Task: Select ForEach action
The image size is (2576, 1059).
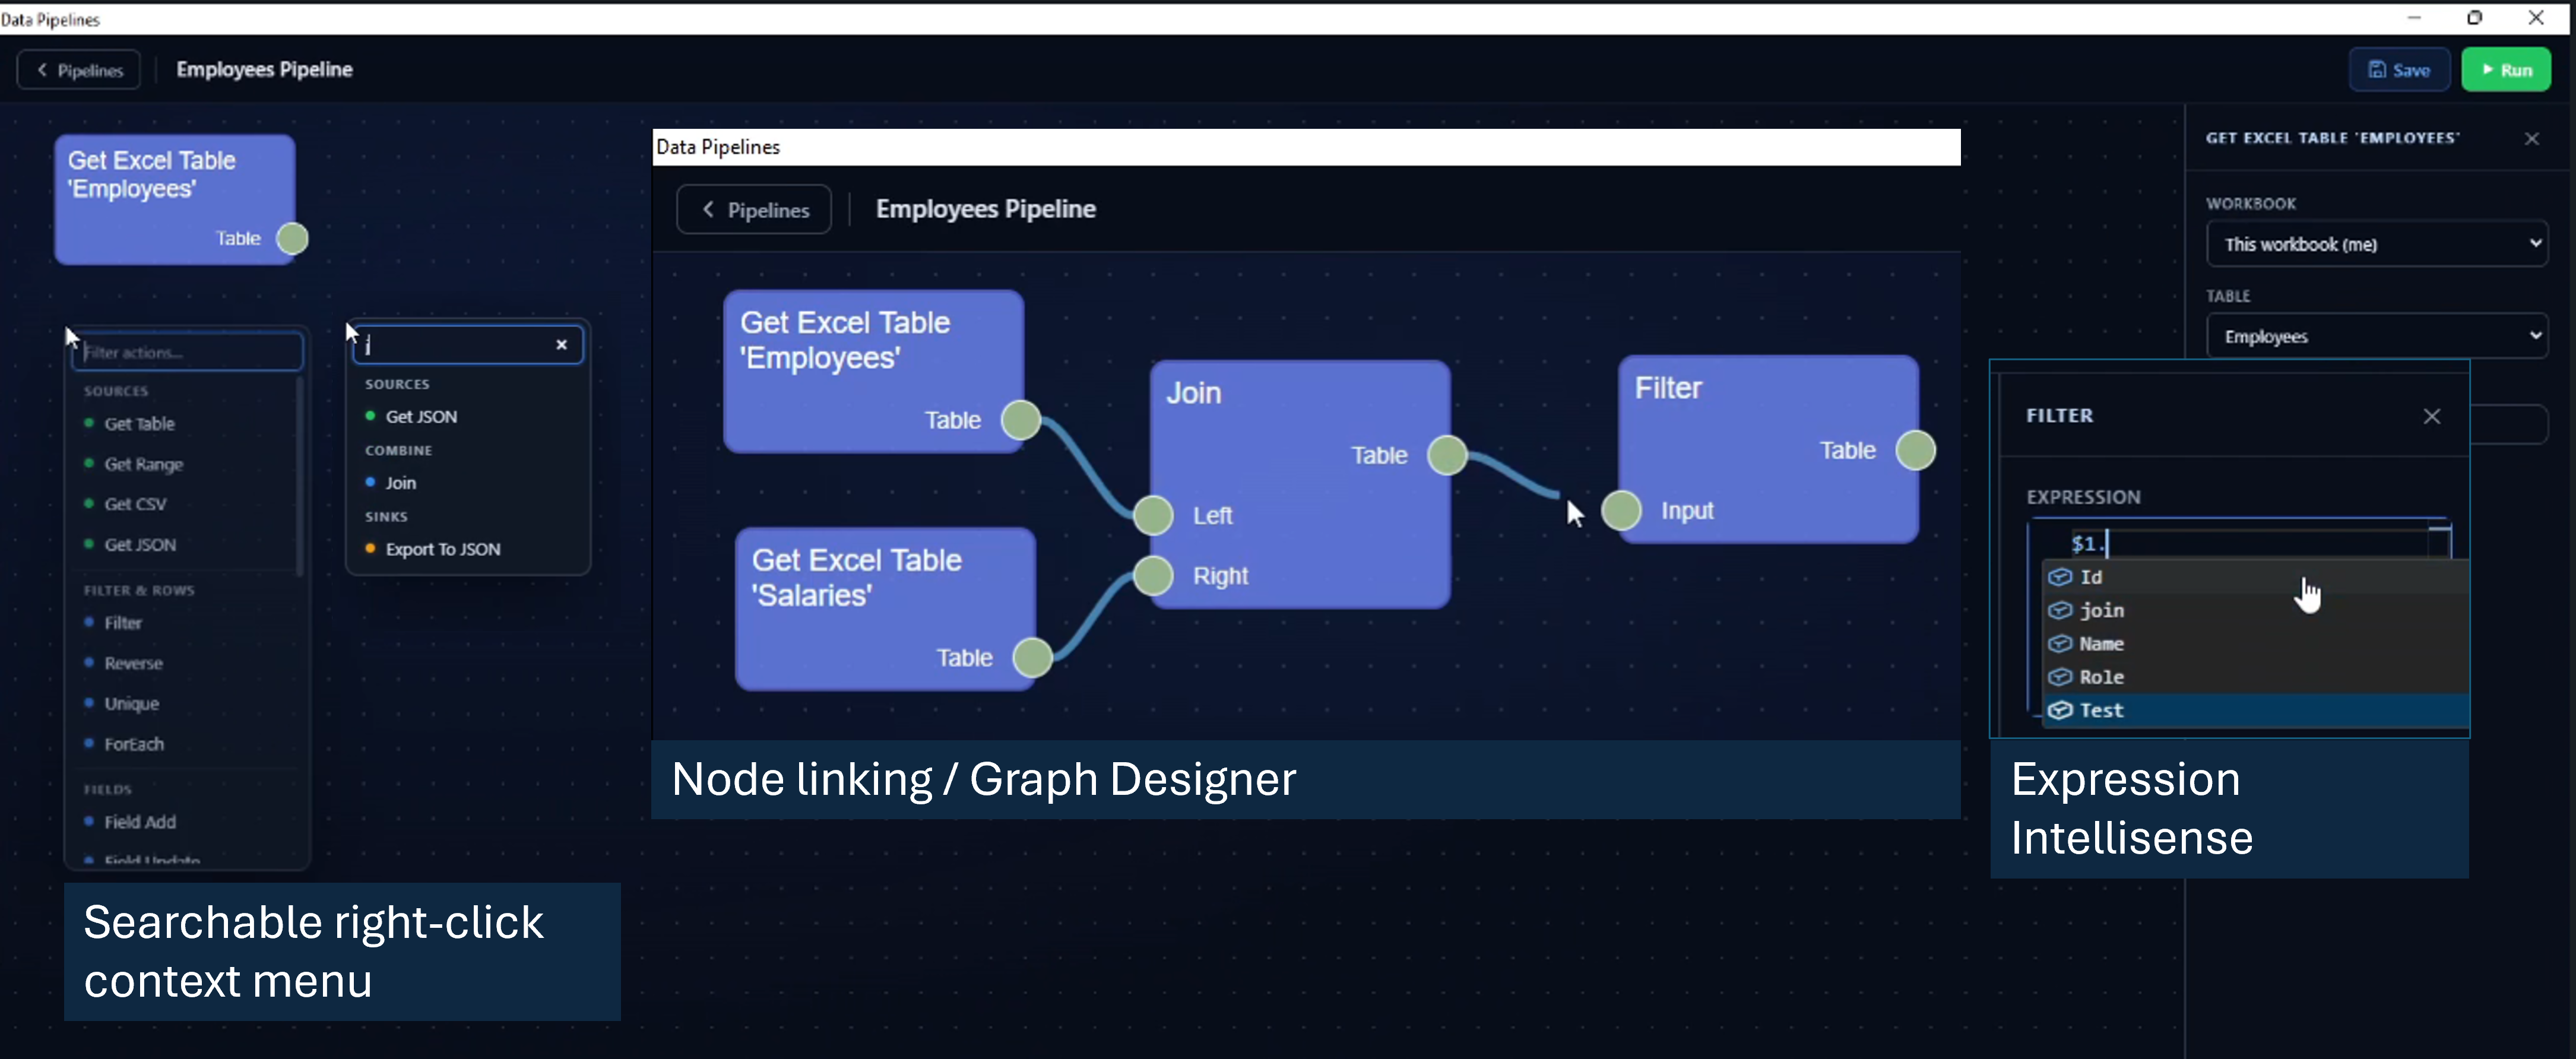Action: click(134, 744)
